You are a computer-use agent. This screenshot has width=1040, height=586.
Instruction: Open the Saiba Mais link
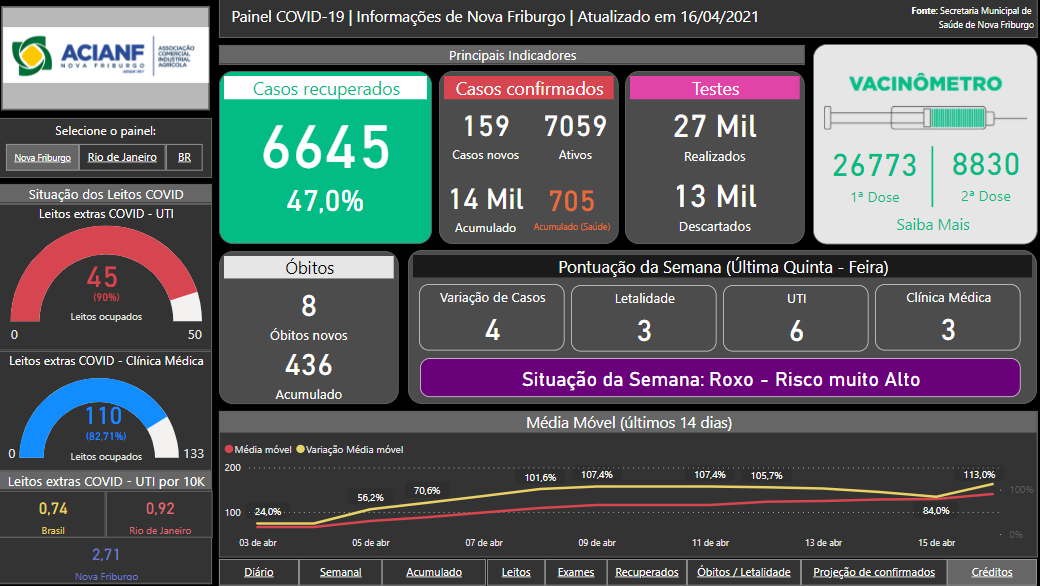point(932,224)
